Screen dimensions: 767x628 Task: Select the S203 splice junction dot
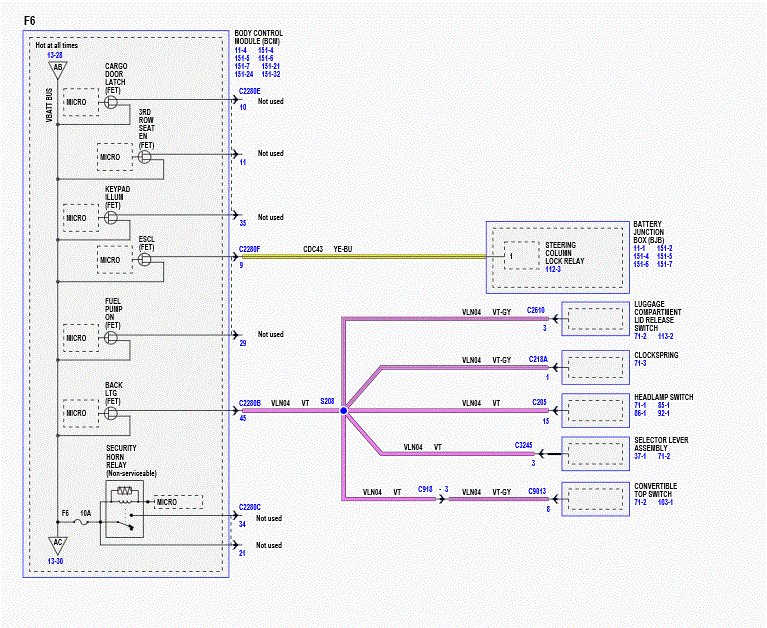coord(343,411)
